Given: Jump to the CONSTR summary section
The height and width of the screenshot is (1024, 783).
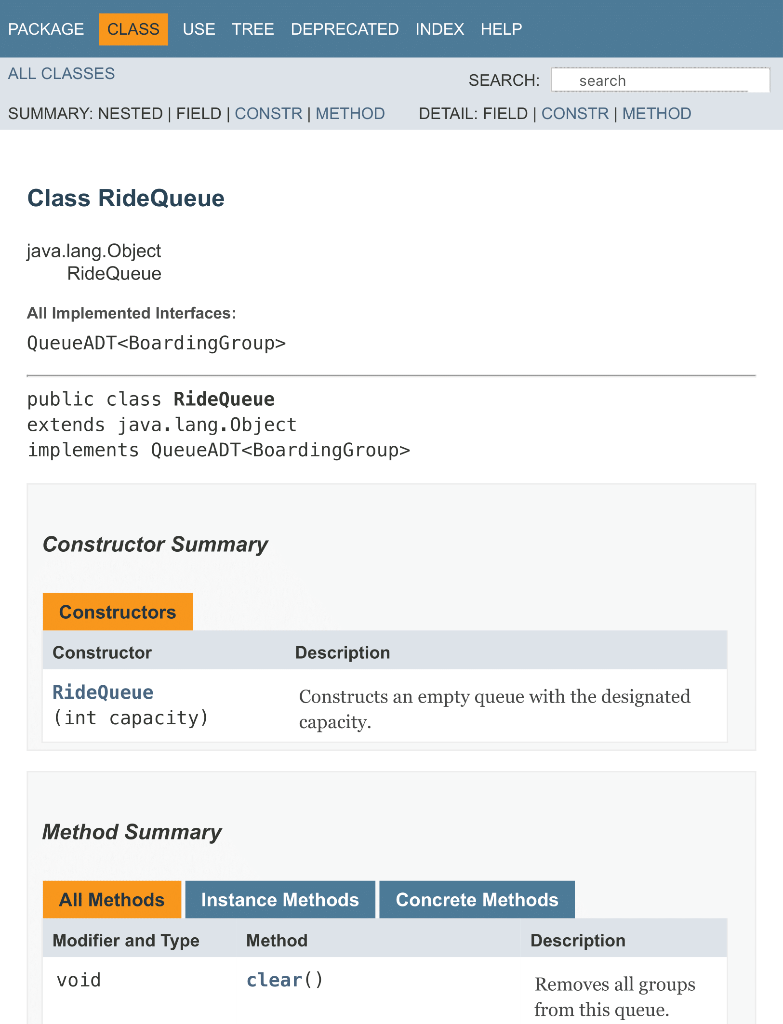Looking at the screenshot, I should 268,113.
